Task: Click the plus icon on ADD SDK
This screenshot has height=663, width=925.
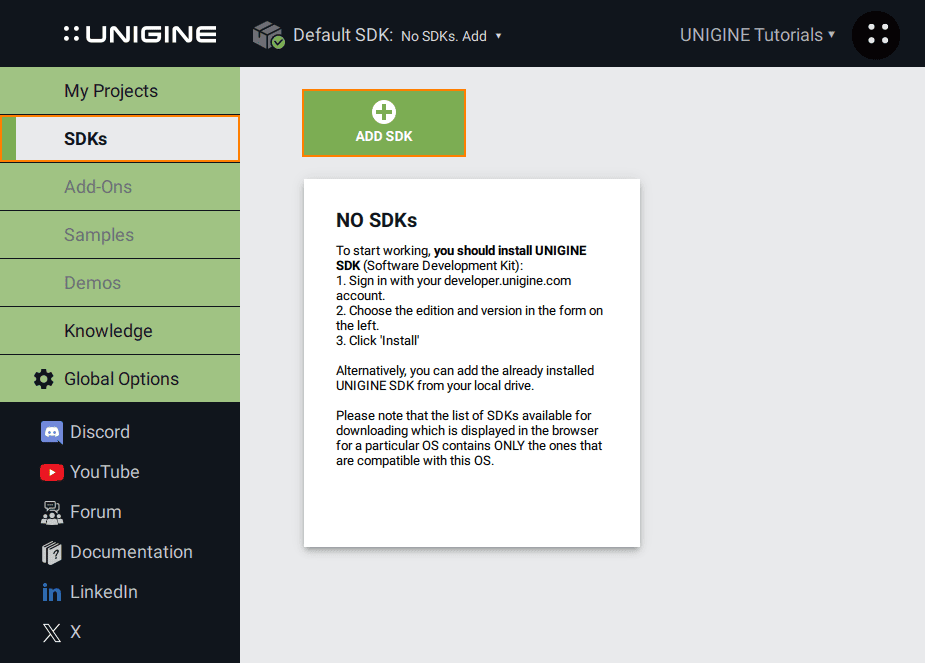Action: (x=383, y=110)
